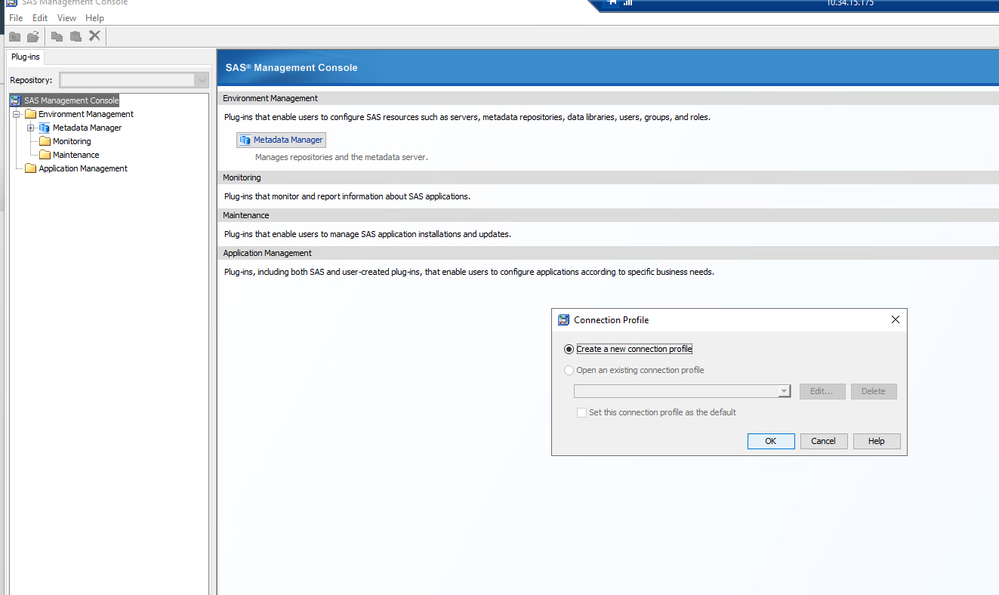Screen dimensions: 999x595
Task: Click the Application Management folder icon in the tree
Action: [x=31, y=168]
